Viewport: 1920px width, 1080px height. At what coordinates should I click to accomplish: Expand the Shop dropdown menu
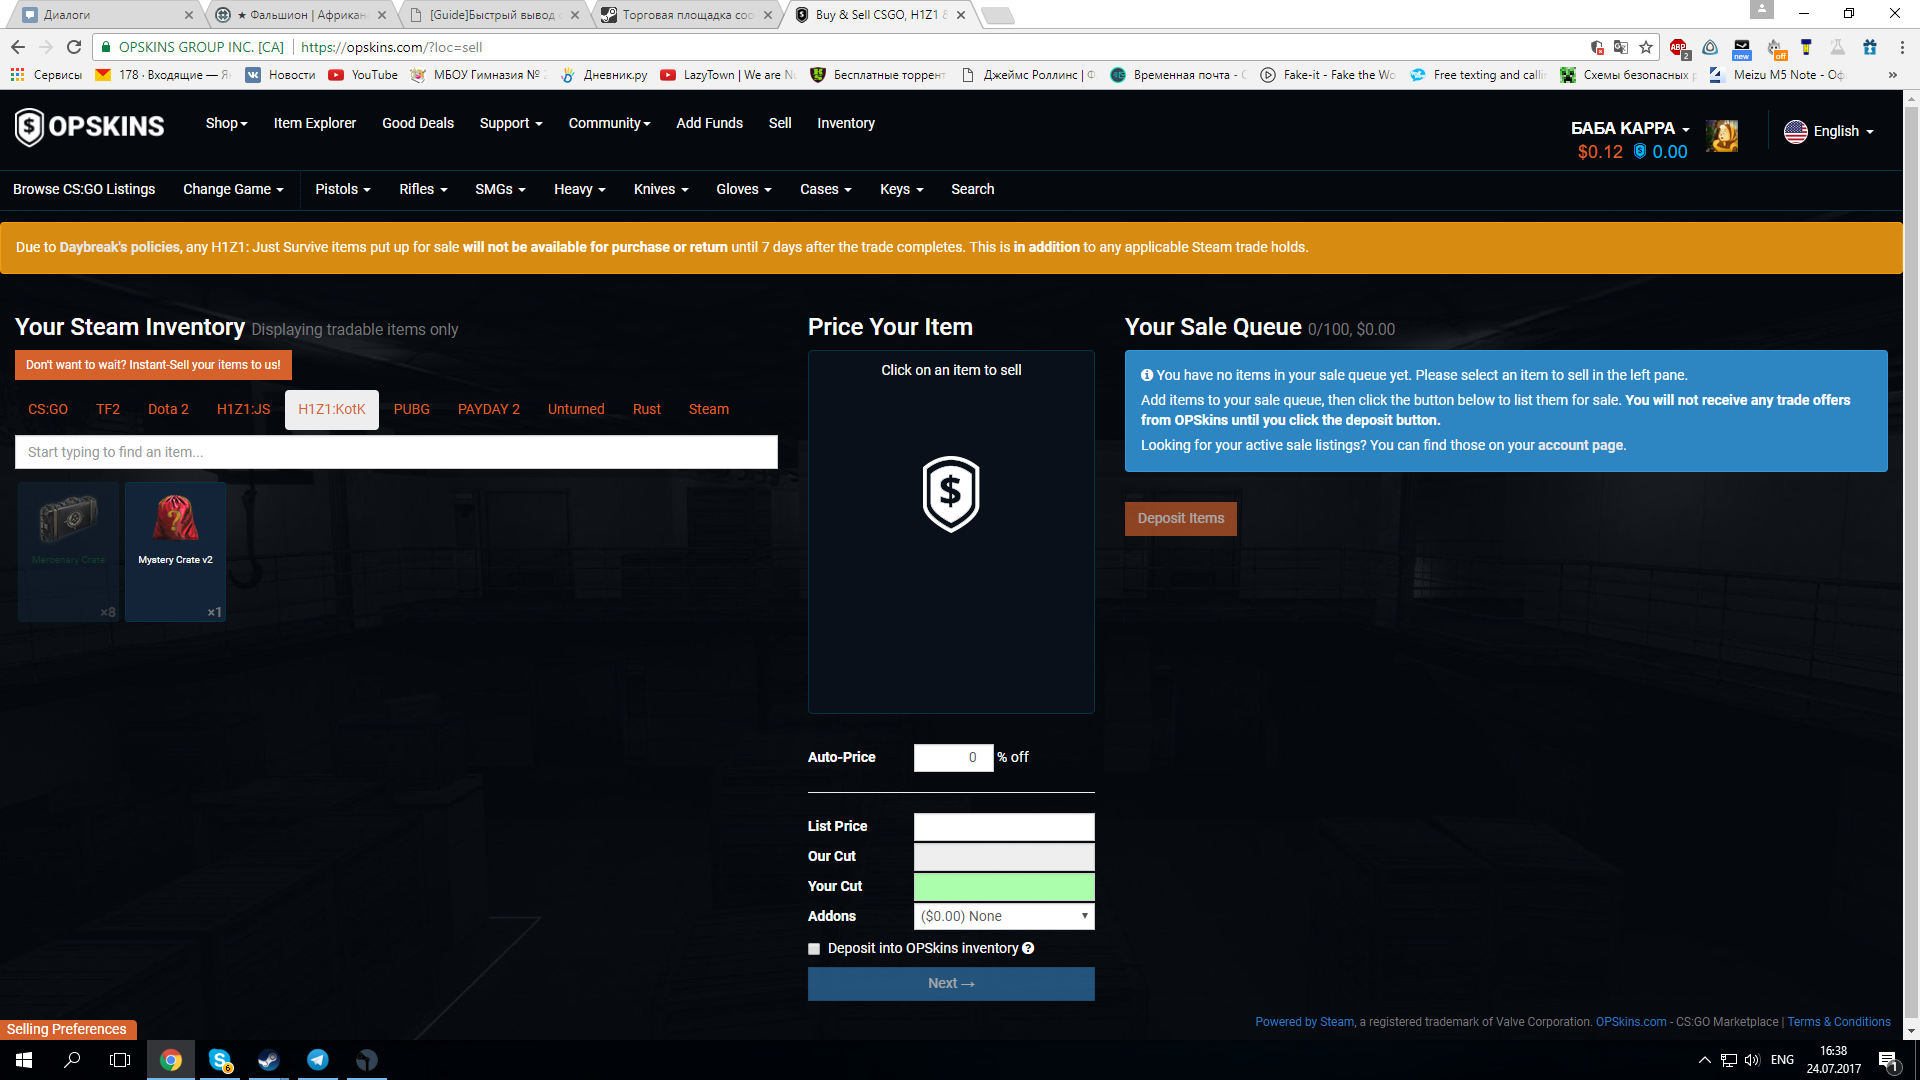pyautogui.click(x=226, y=123)
